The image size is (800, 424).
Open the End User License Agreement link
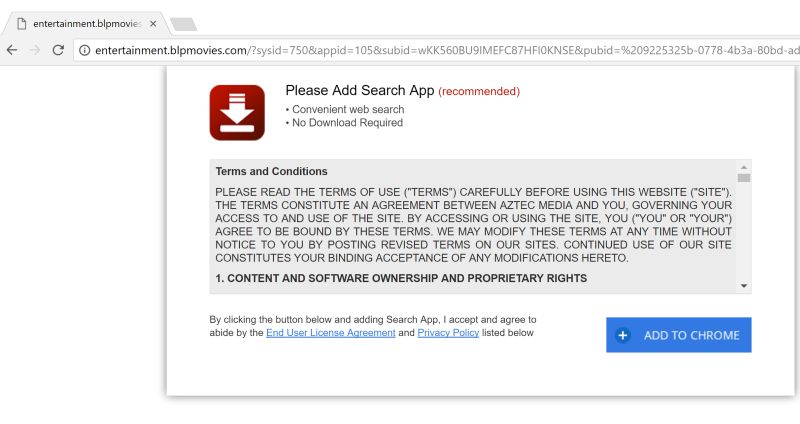[330, 333]
